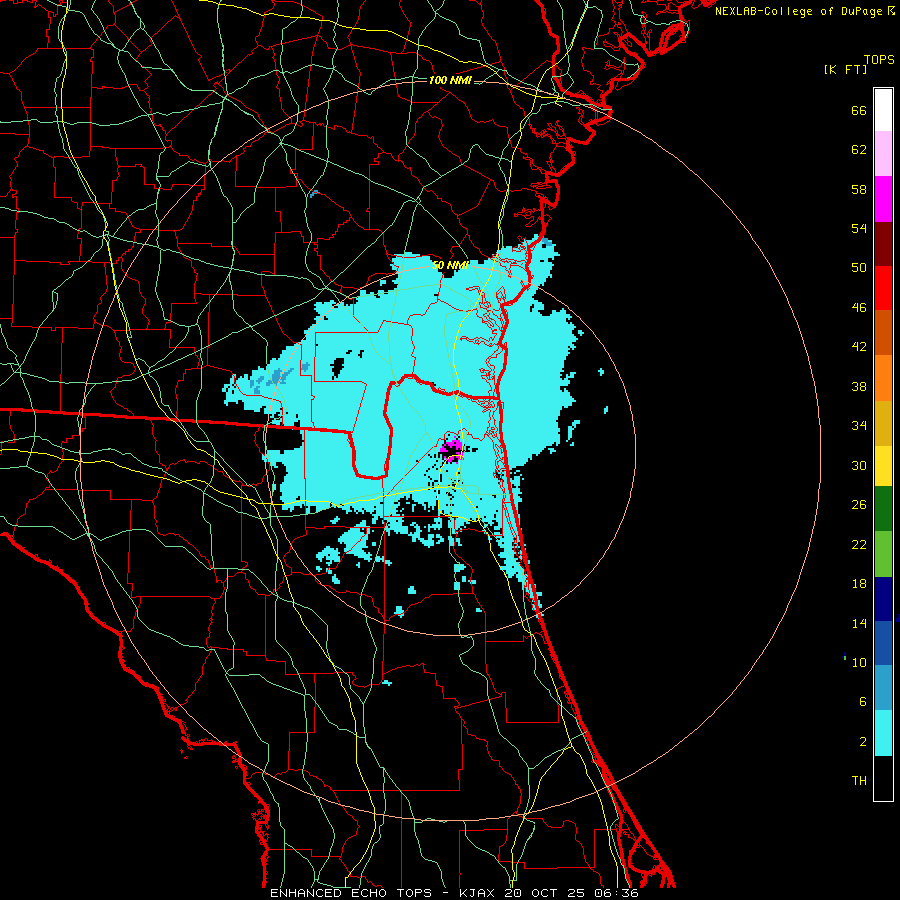The image size is (900, 900).
Task: Select the cyan legend segment
Action: click(883, 733)
